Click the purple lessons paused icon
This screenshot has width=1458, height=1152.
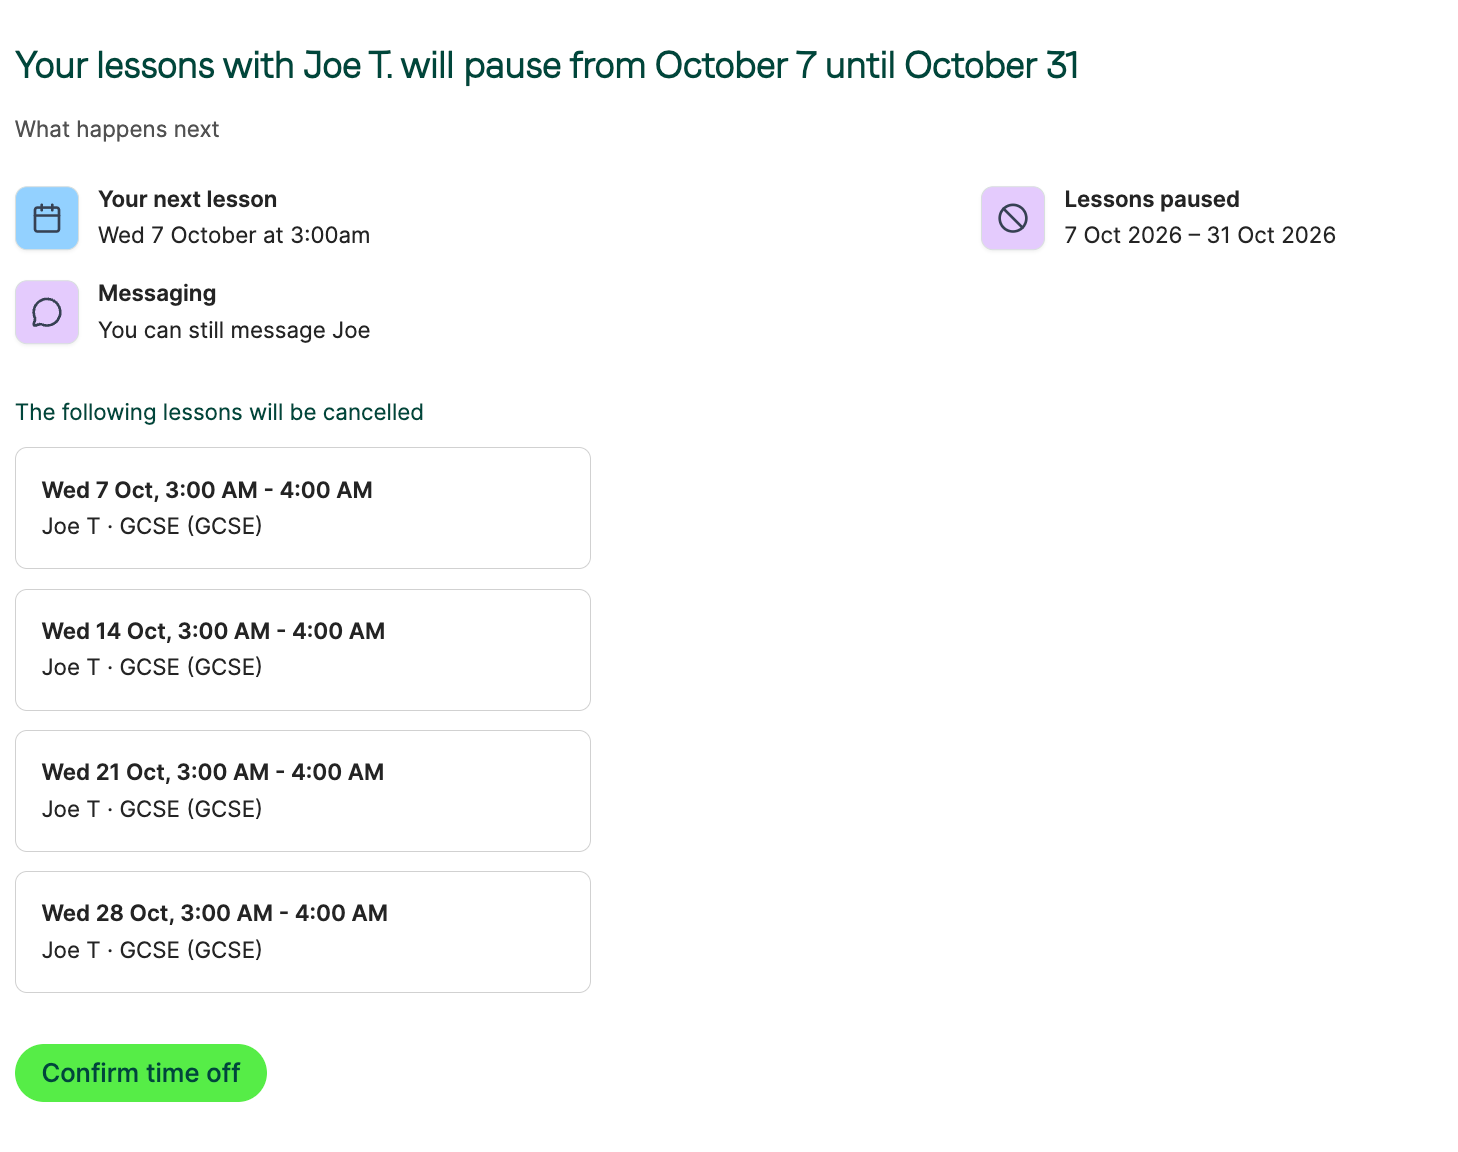coord(1013,218)
